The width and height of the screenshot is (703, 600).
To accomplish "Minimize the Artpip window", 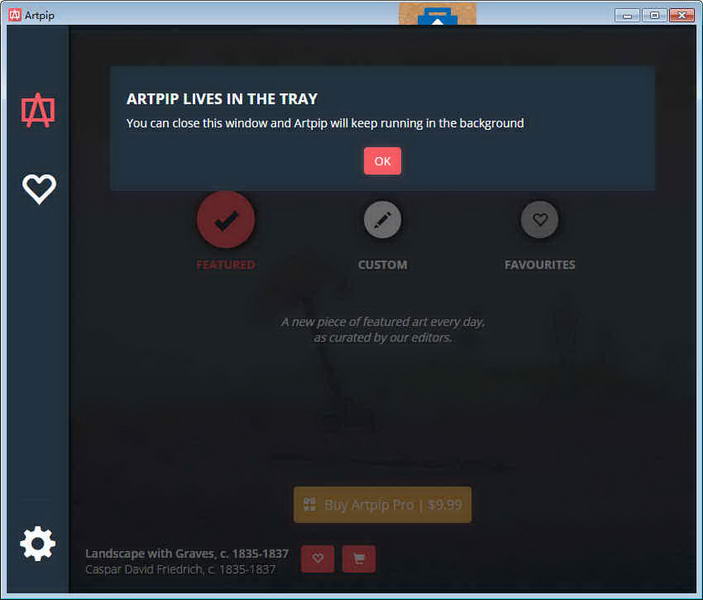I will pyautogui.click(x=628, y=14).
